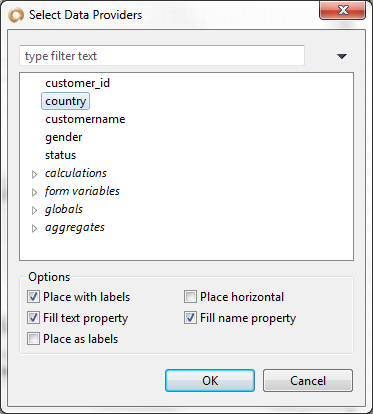Click the Cancel button
Screen dimensions: 373x414
coord(308,380)
